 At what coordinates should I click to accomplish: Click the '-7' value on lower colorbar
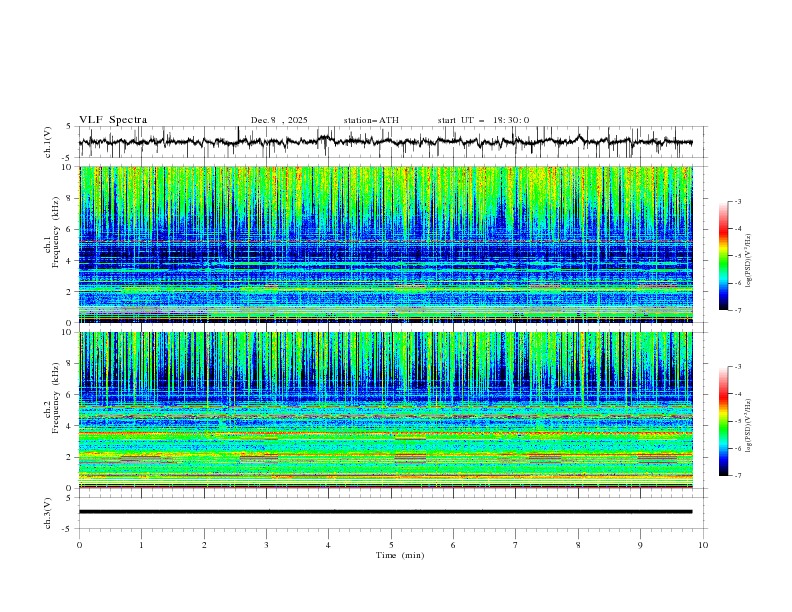click(x=737, y=476)
